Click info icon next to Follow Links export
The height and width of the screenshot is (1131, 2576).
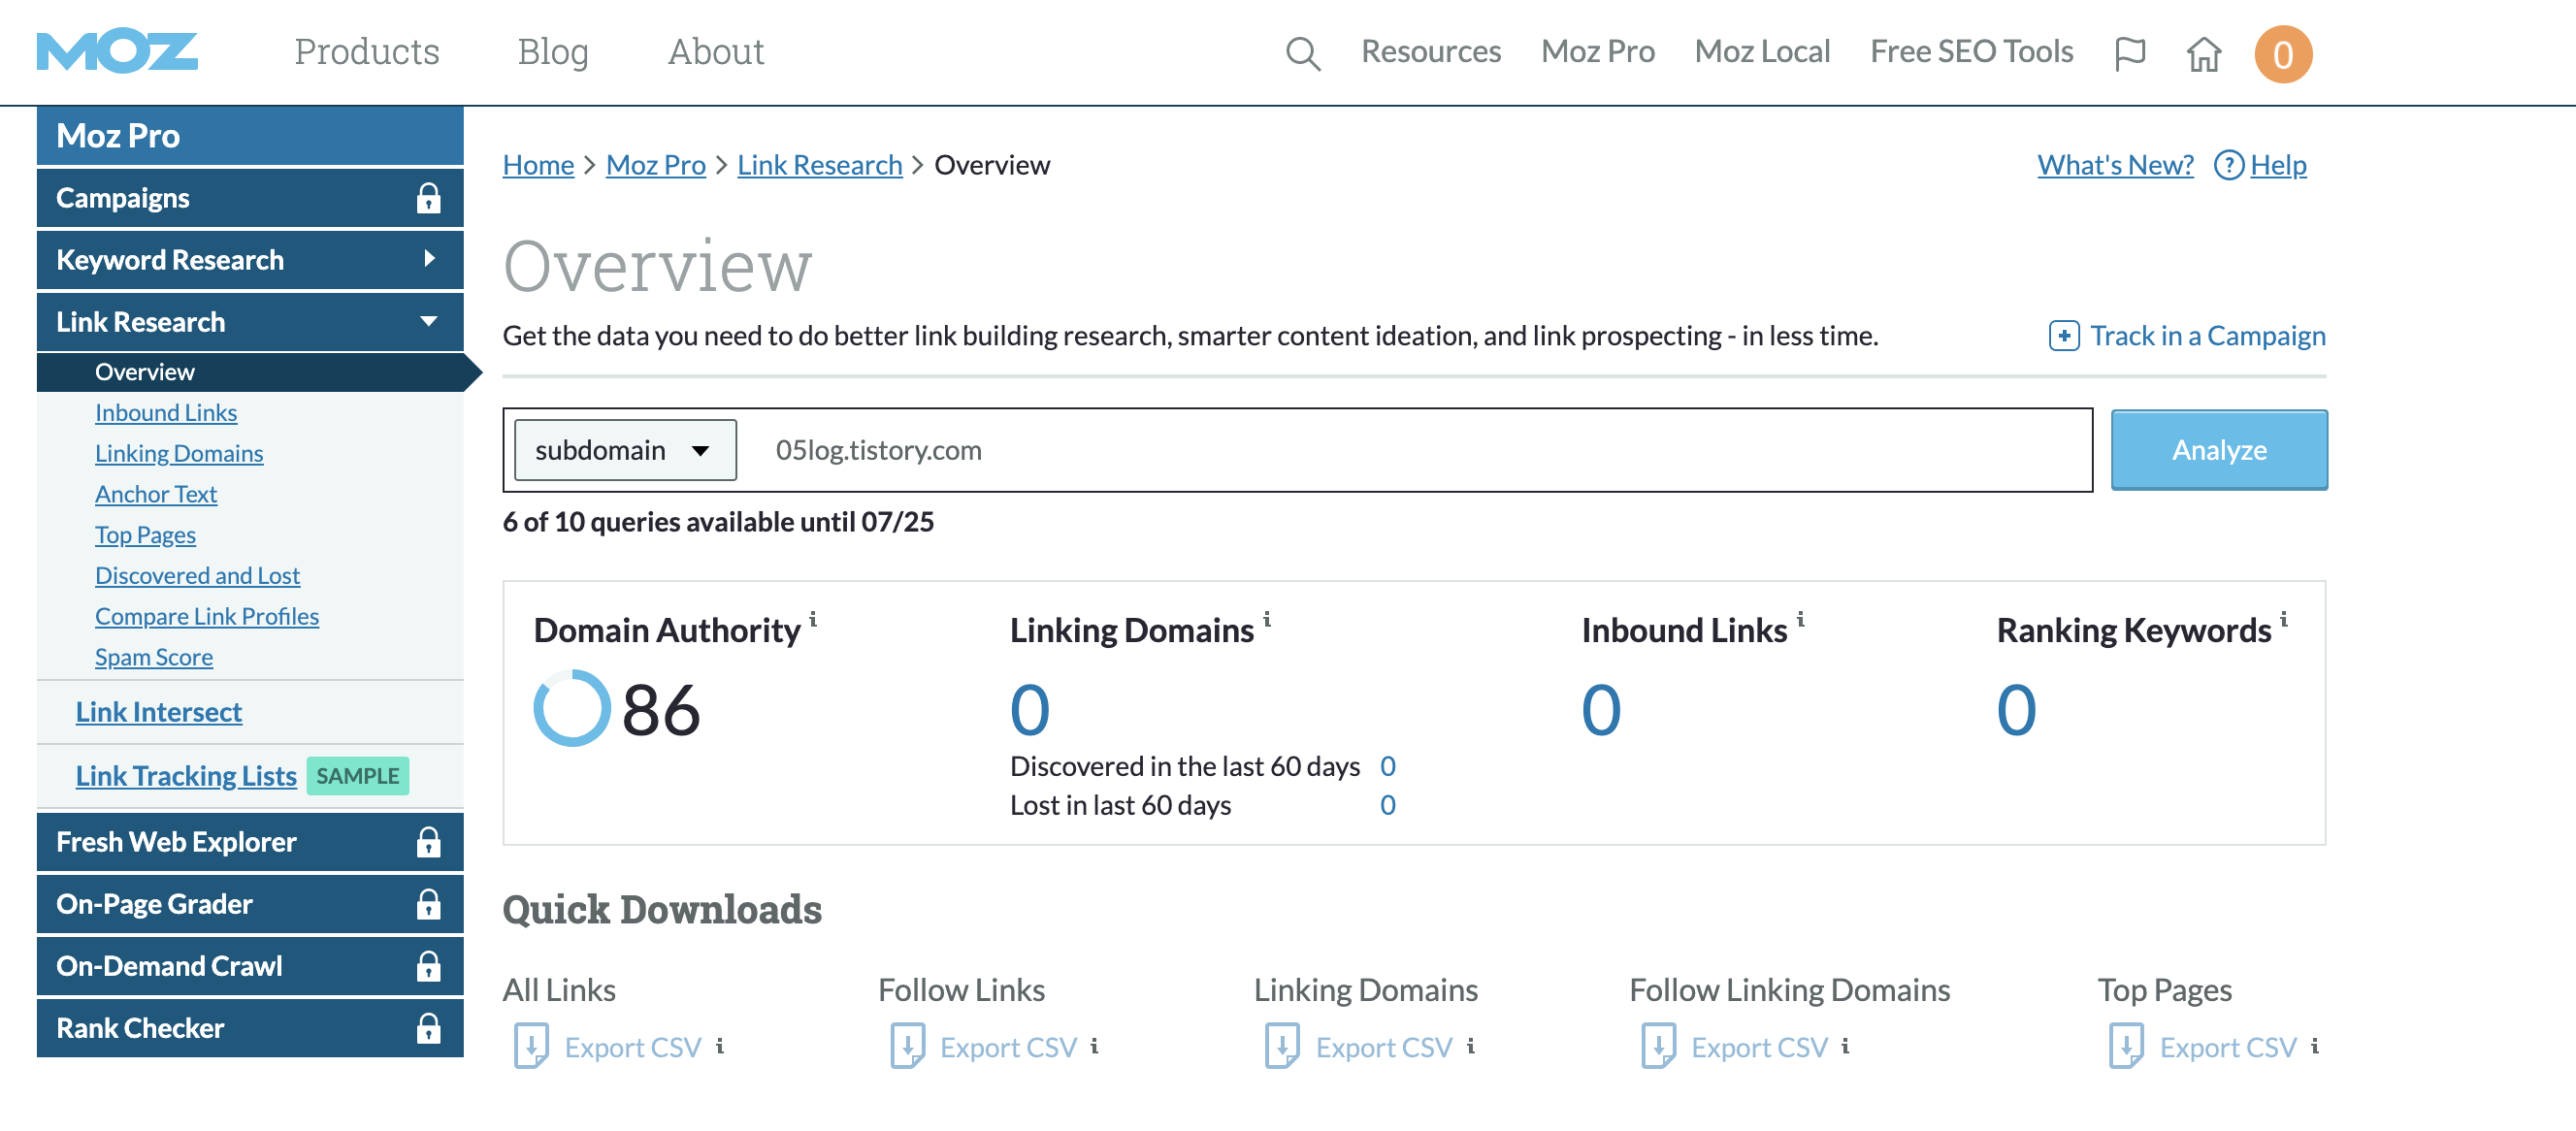coord(1094,1046)
